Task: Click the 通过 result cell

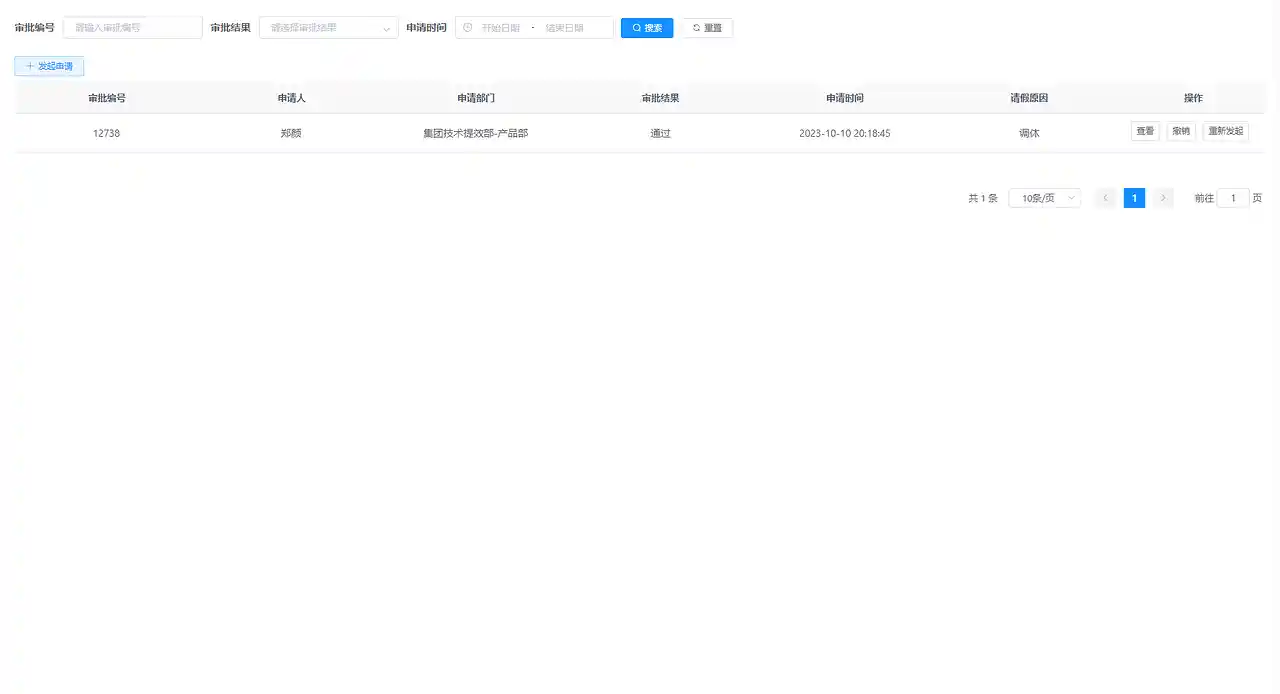Action: [660, 133]
